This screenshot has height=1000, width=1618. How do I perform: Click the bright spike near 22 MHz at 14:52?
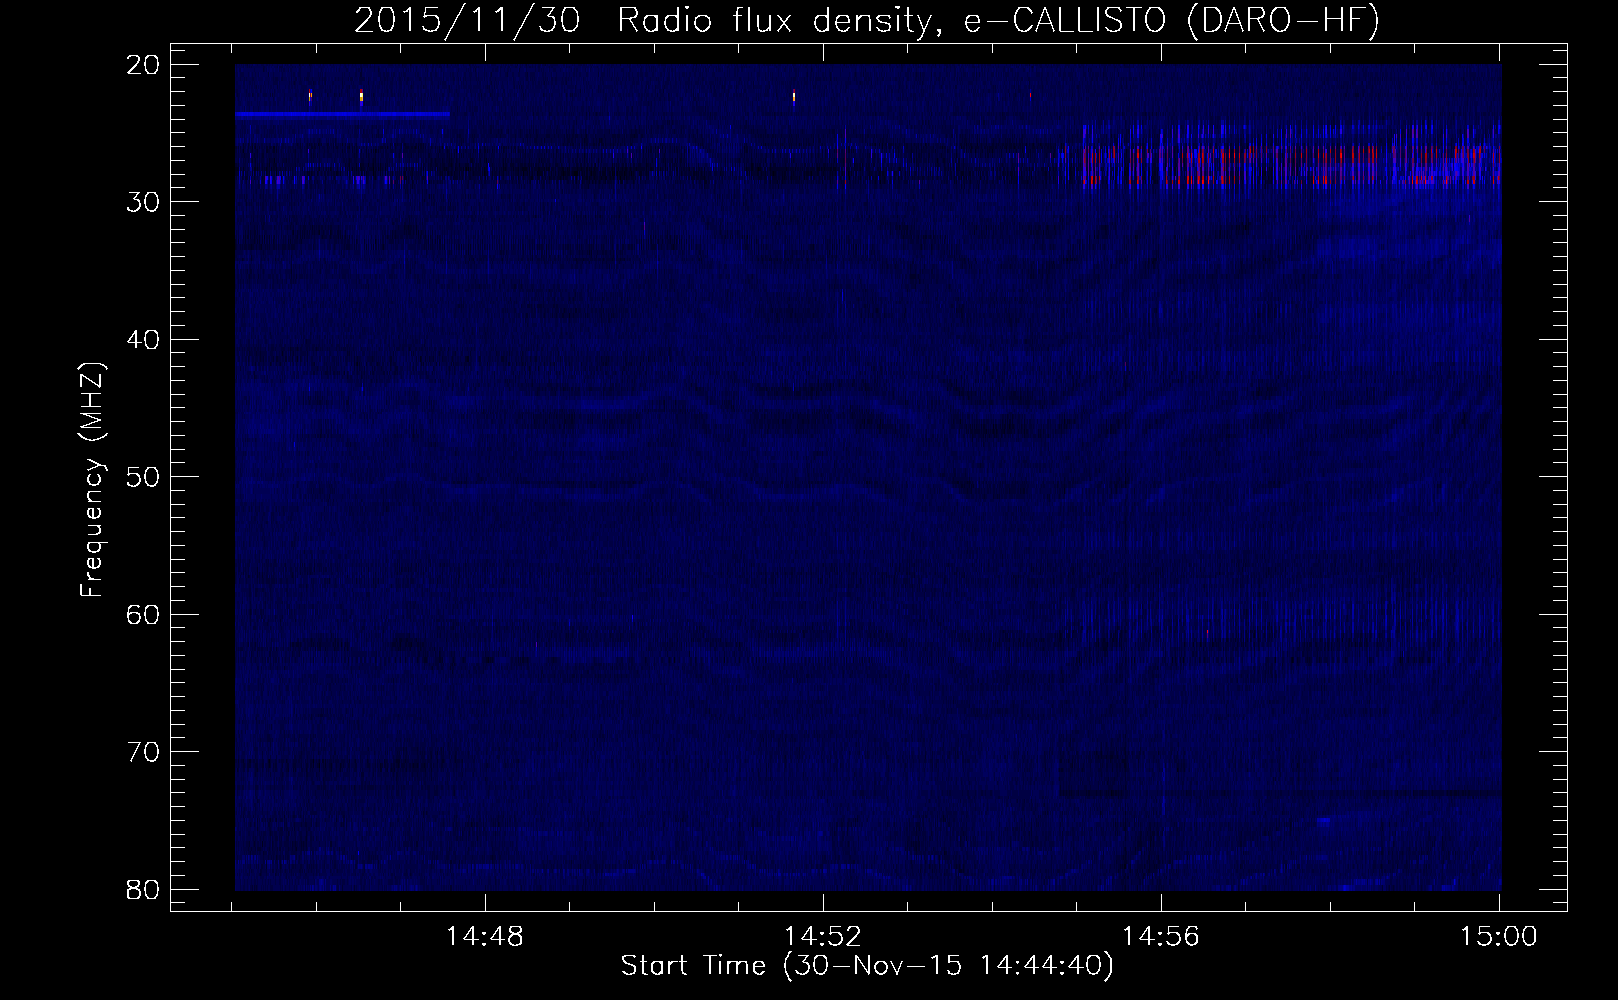point(794,97)
